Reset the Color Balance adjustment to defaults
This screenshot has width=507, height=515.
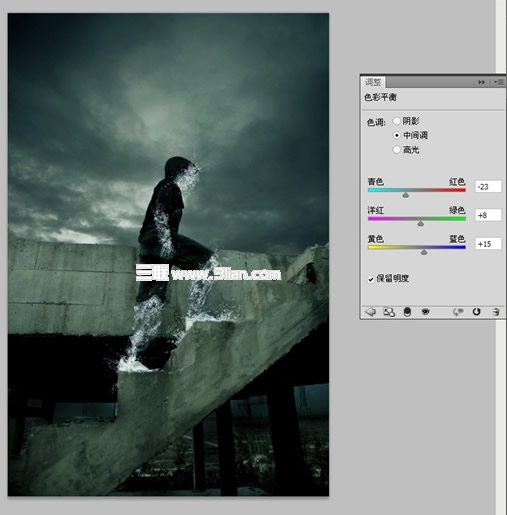476,312
